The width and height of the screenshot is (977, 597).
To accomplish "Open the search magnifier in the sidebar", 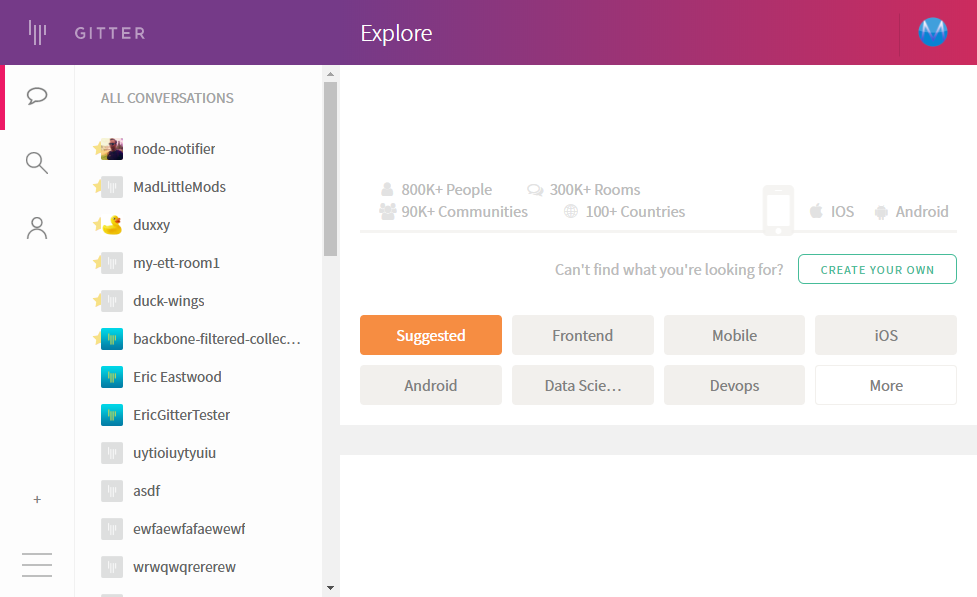I will 37,163.
